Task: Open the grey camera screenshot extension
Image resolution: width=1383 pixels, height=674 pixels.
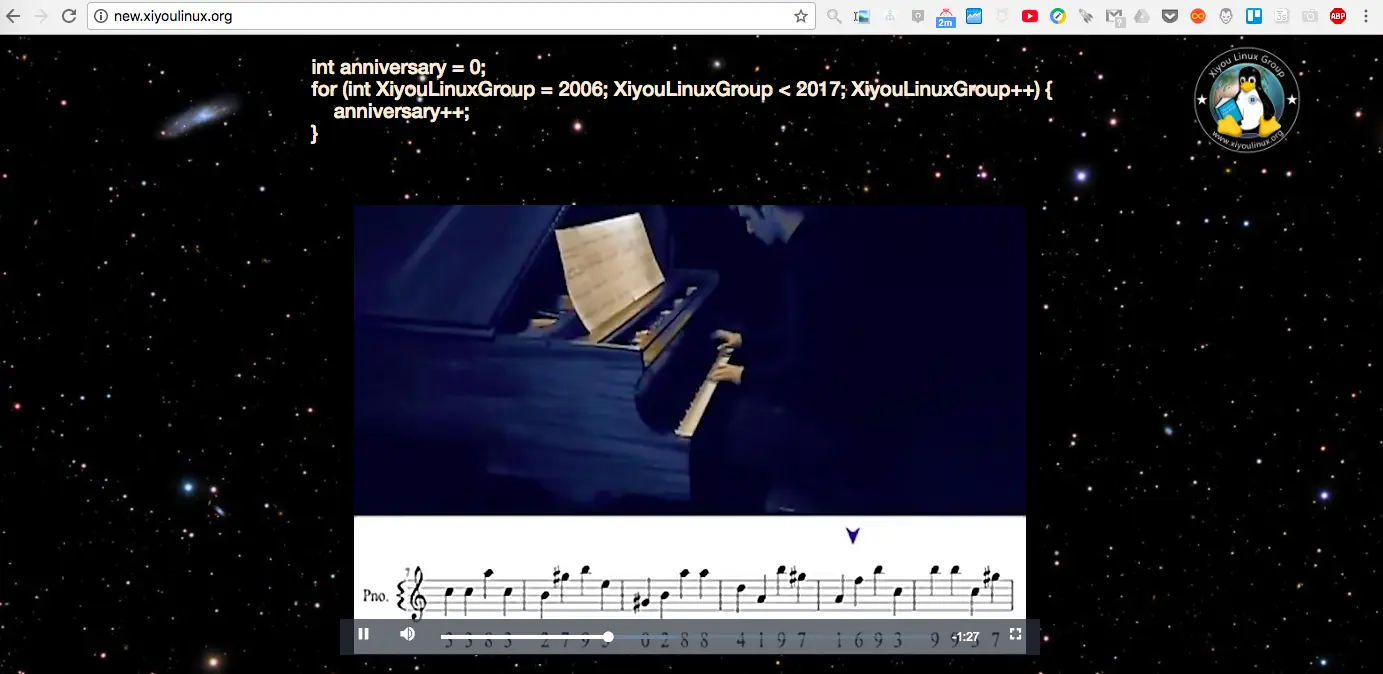Action: pos(1309,16)
